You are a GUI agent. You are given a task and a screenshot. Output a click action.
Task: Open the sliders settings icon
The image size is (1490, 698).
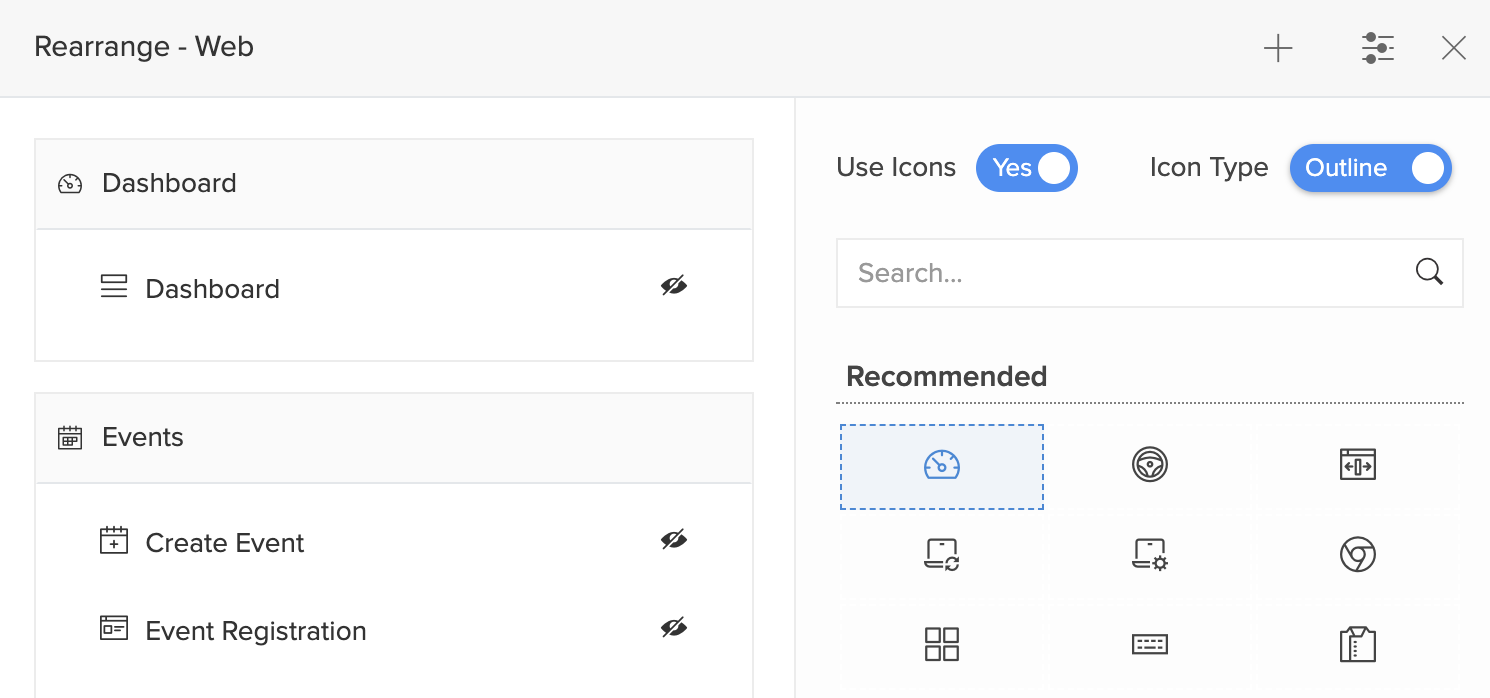point(1378,48)
